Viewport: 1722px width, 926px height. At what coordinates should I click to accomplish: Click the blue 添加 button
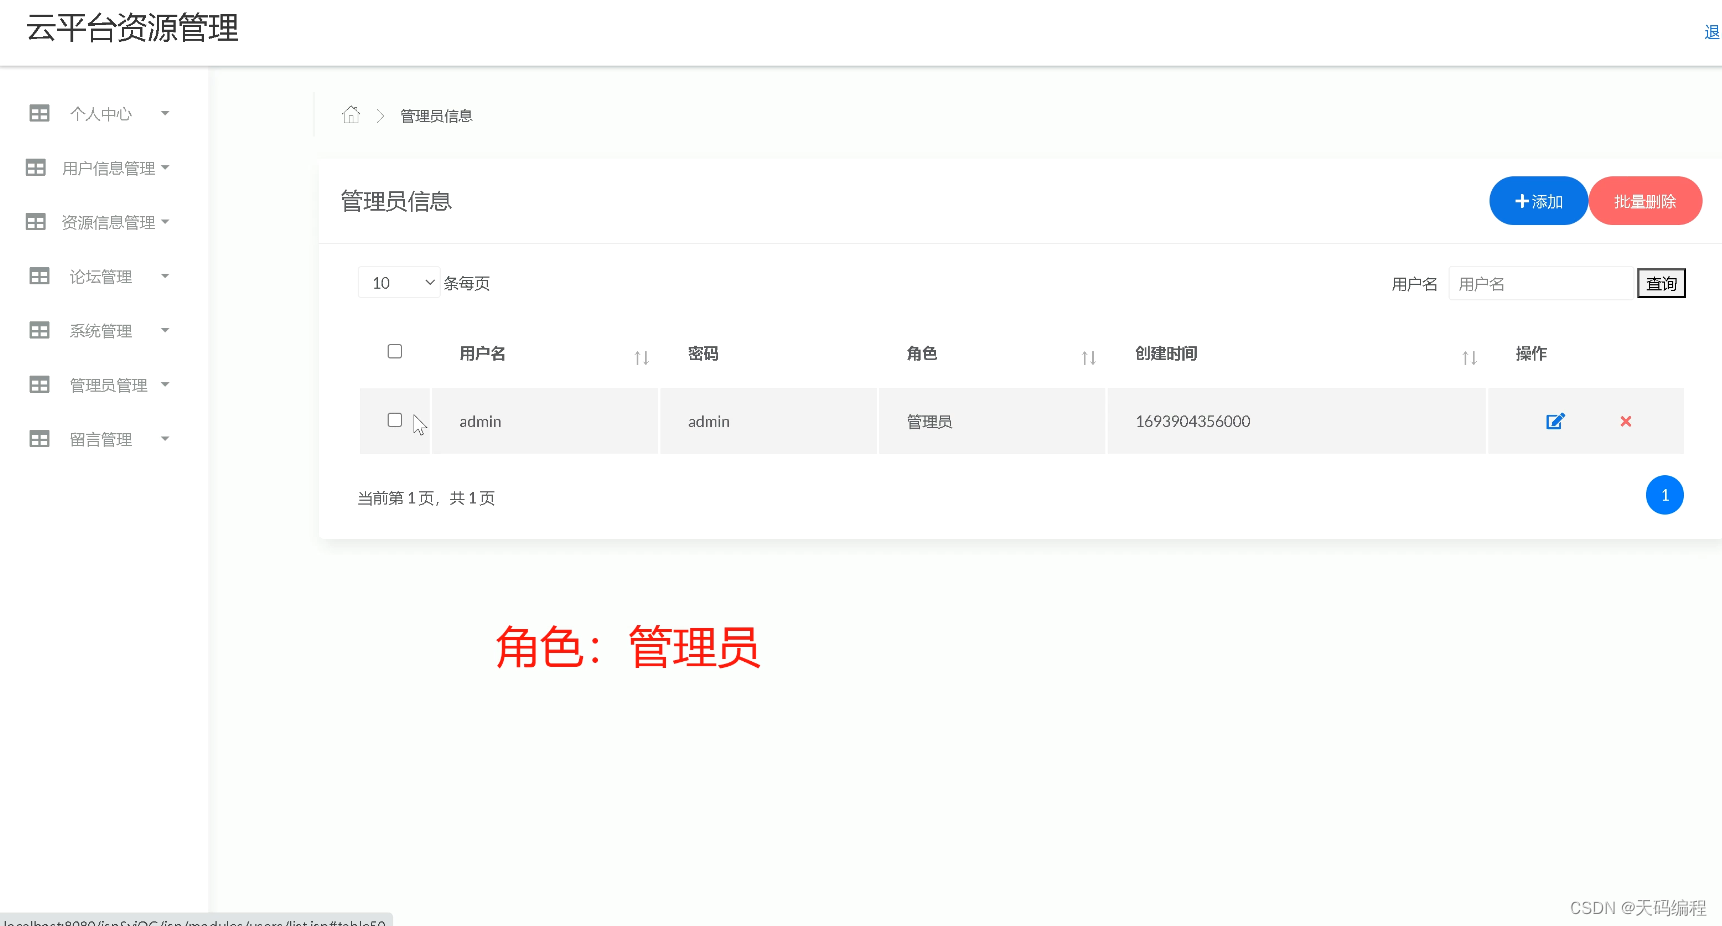click(x=1538, y=201)
